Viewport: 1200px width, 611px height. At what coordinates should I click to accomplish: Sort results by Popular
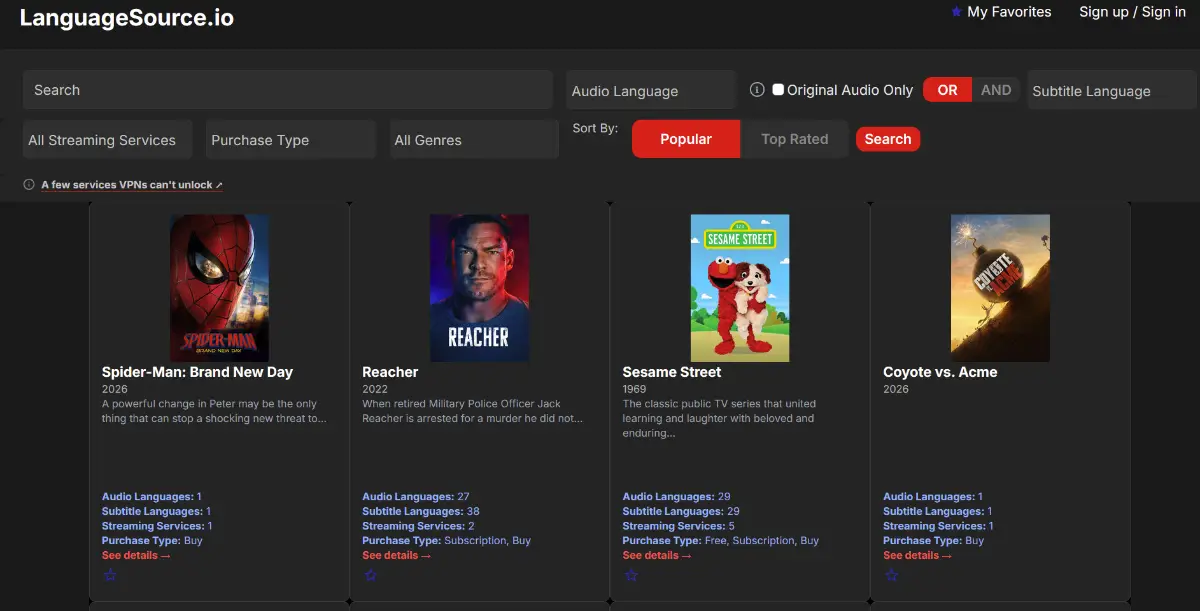pyautogui.click(x=686, y=139)
